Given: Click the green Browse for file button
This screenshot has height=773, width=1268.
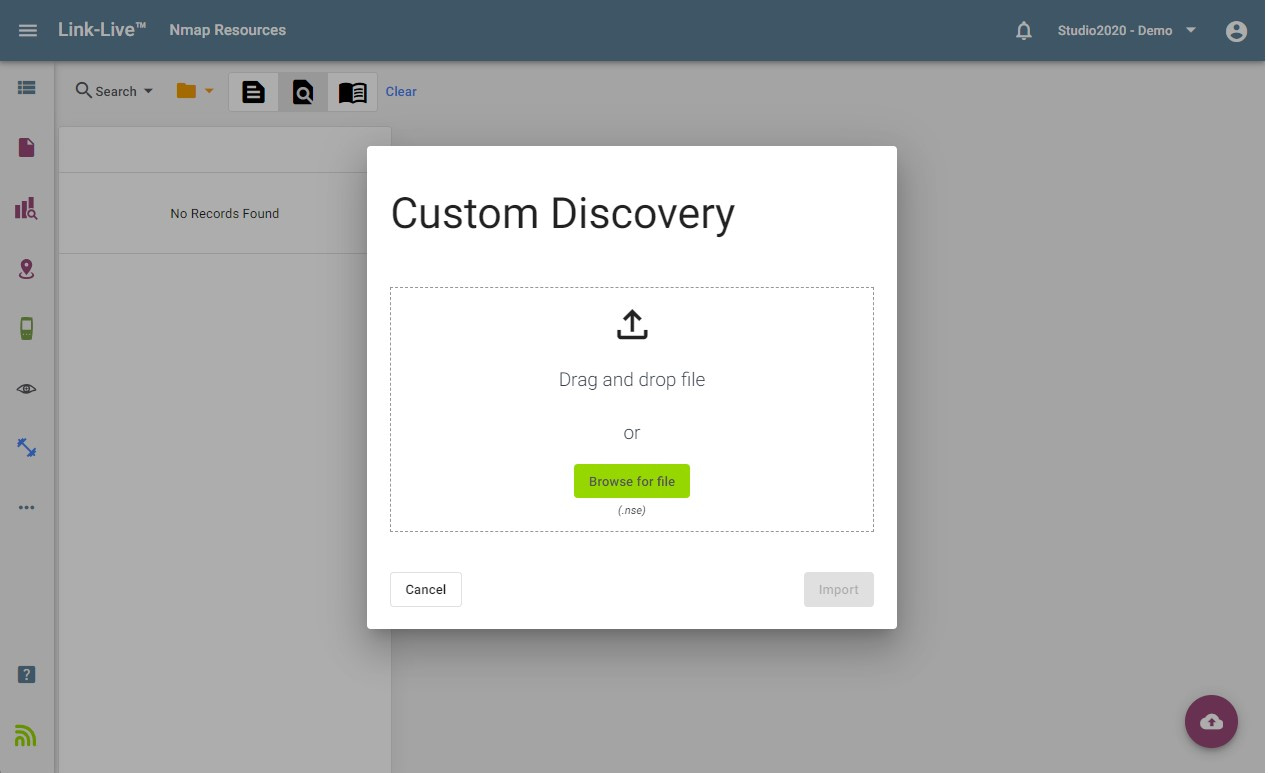Looking at the screenshot, I should [631, 481].
